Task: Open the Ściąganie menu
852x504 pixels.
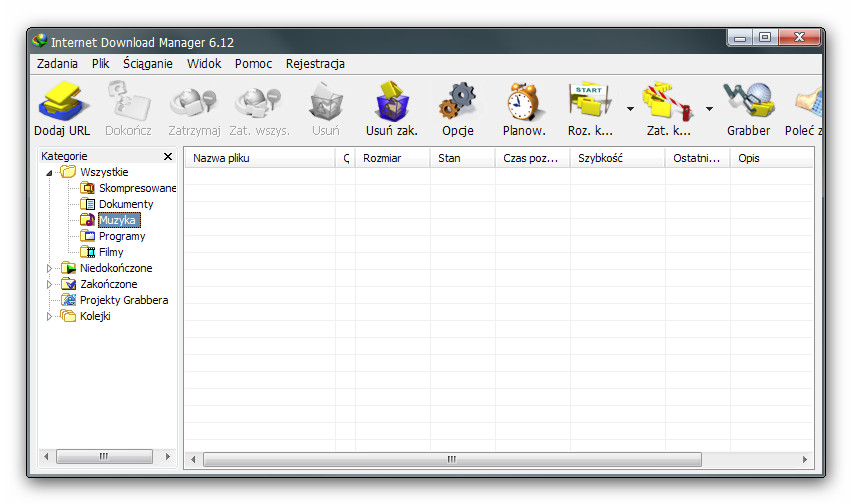Action: coord(148,63)
